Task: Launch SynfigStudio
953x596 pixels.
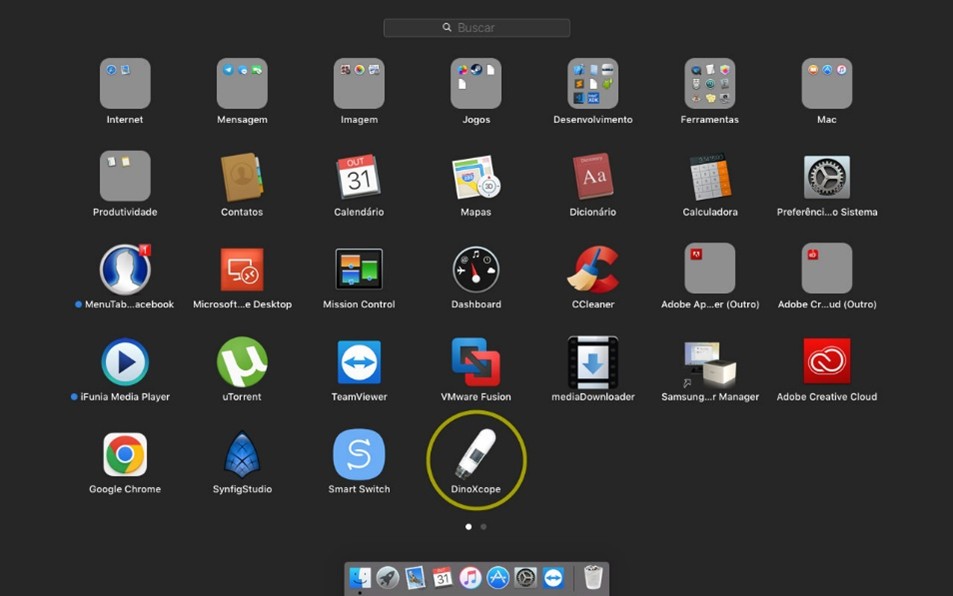Action: tap(242, 455)
